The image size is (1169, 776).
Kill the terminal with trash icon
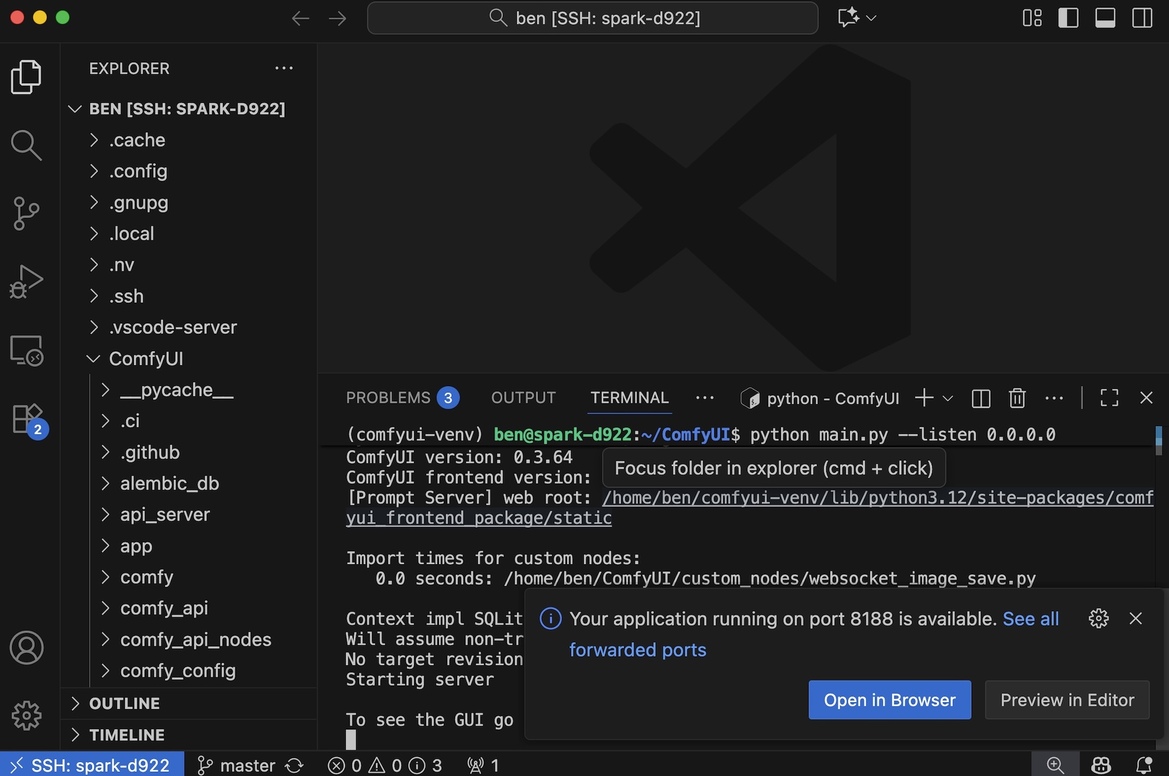1017,398
